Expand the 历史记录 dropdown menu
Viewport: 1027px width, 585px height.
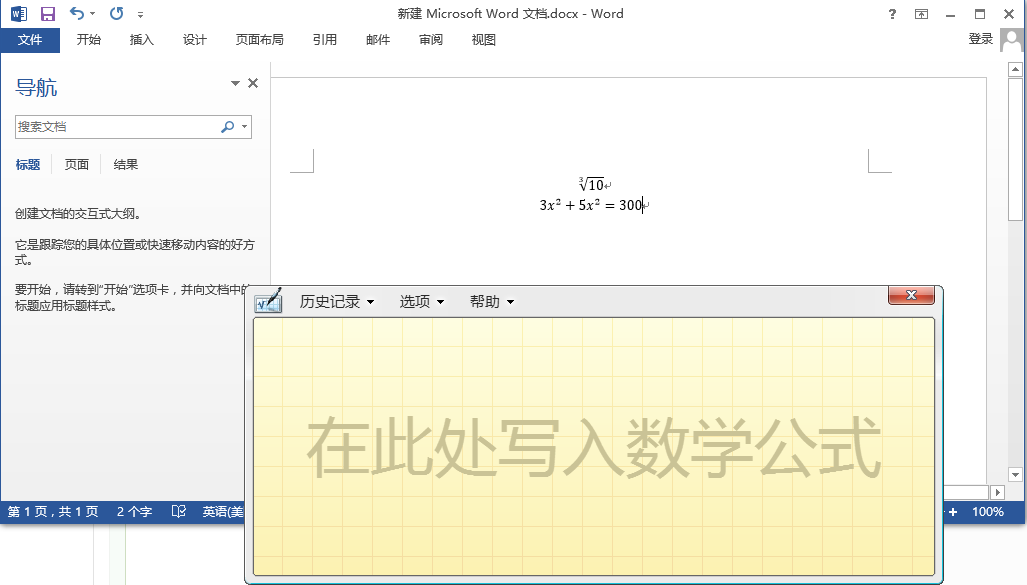(x=336, y=302)
